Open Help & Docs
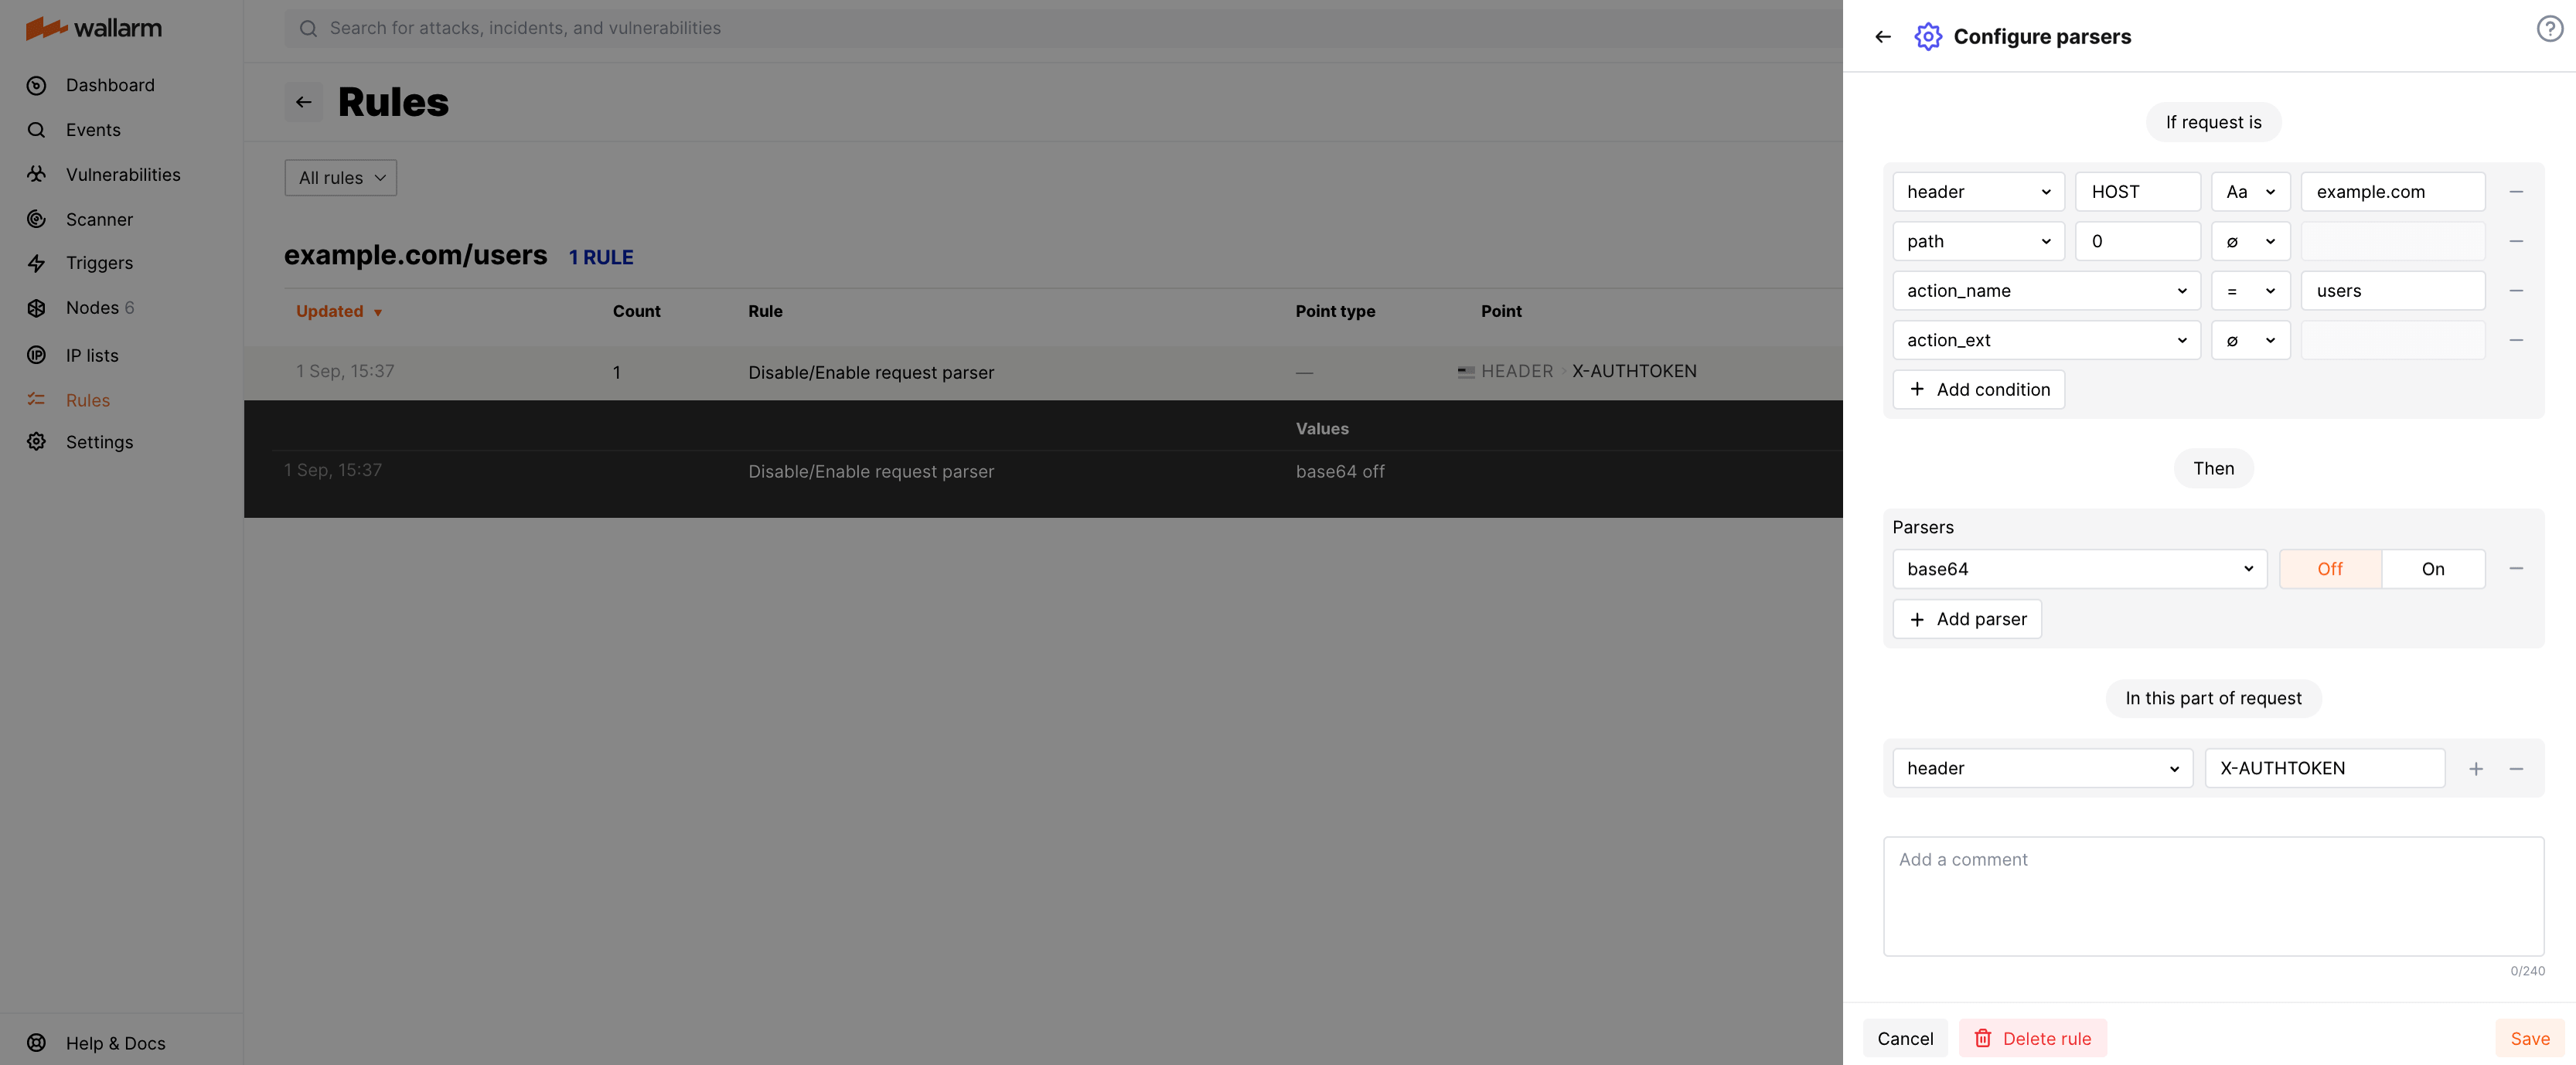Image resolution: width=2576 pixels, height=1065 pixels. (115, 1043)
